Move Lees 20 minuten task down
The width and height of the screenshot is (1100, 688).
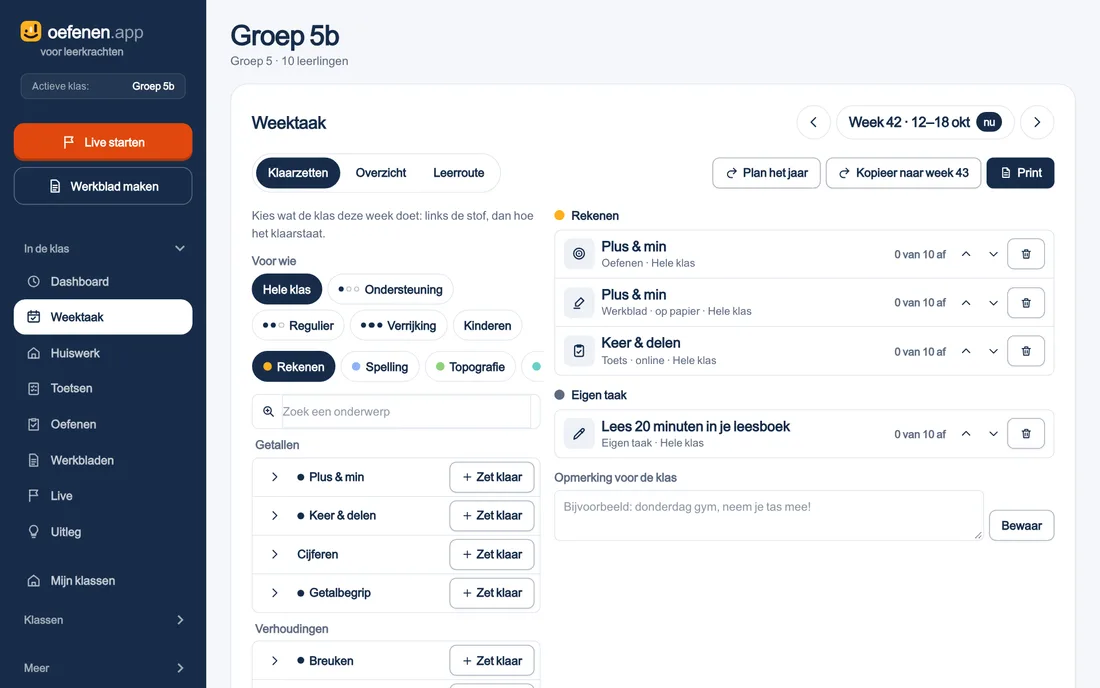pyautogui.click(x=993, y=434)
